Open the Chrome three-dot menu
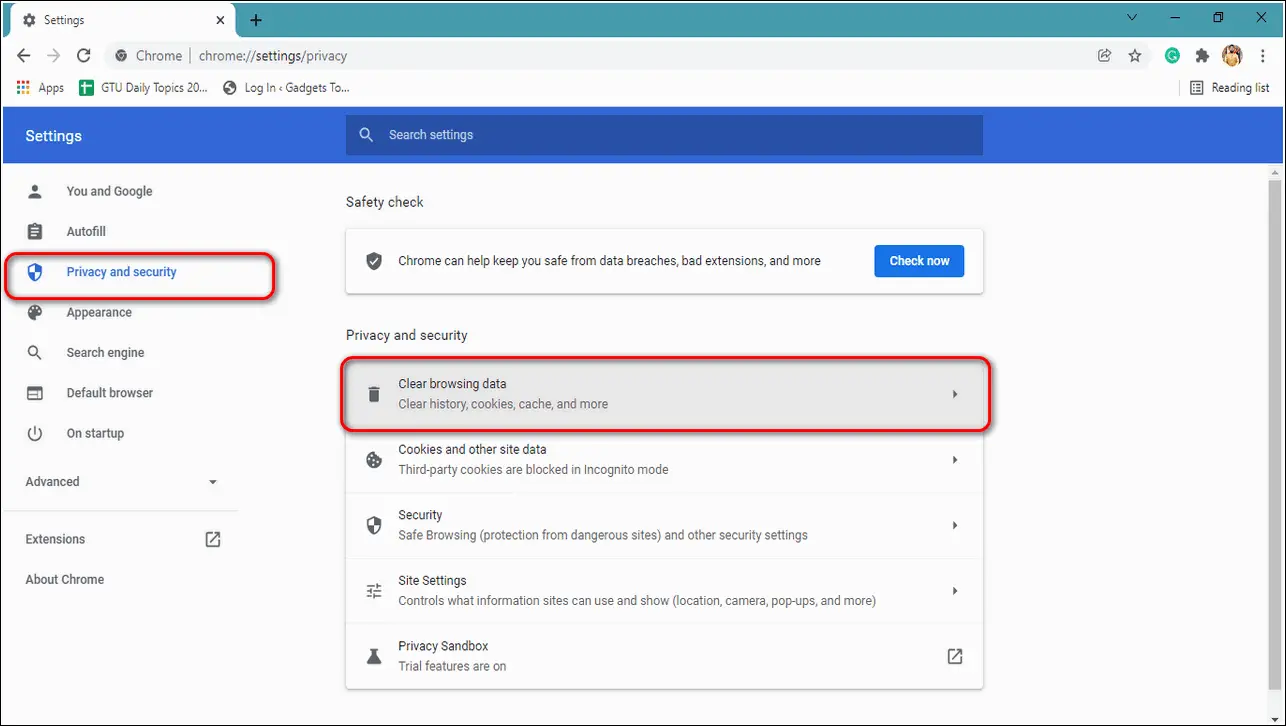Image resolution: width=1286 pixels, height=726 pixels. (x=1261, y=56)
